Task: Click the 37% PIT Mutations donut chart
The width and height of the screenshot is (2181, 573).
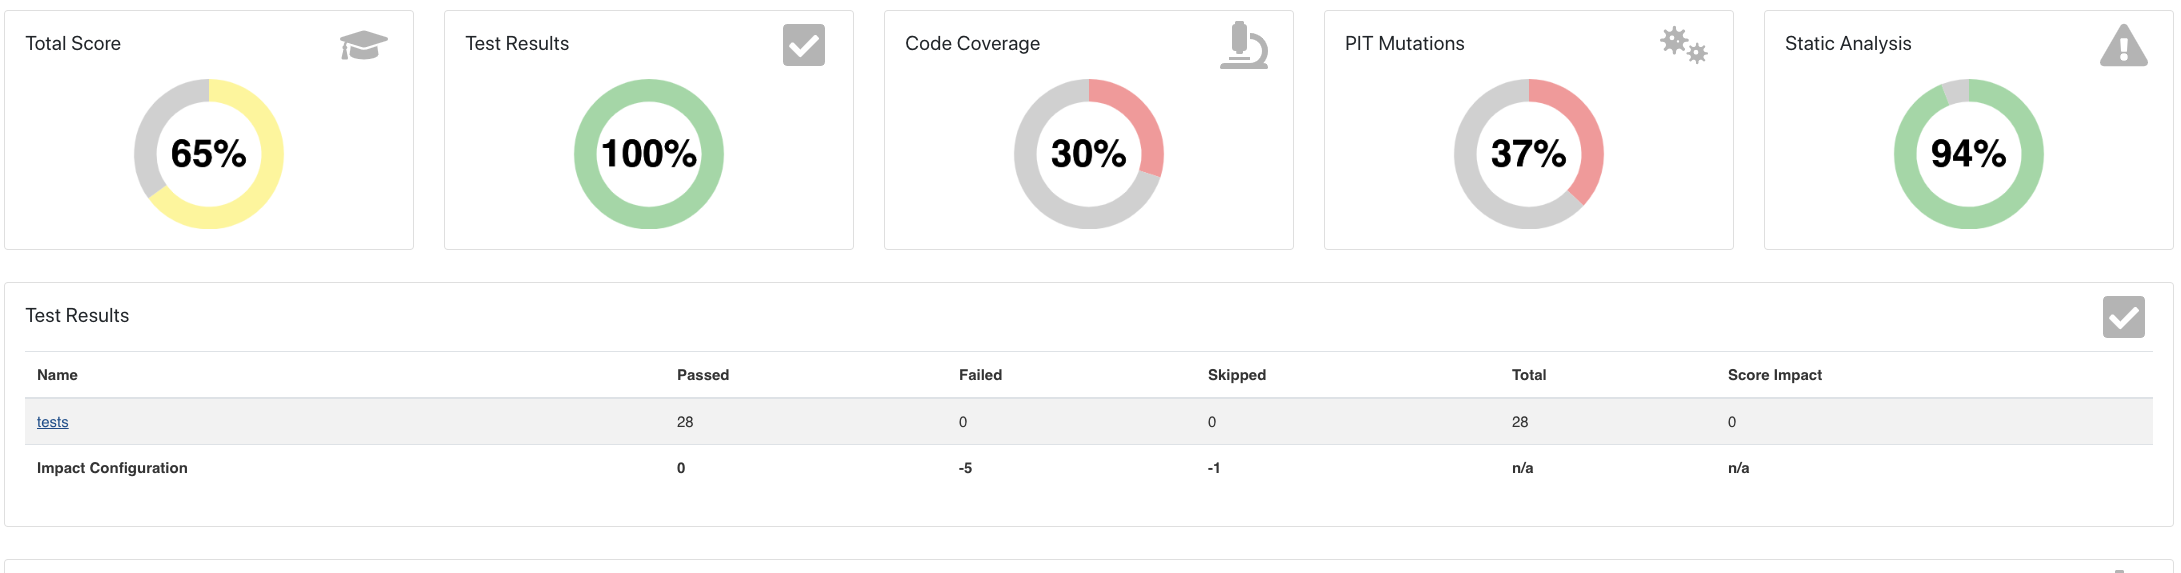Action: pos(1529,154)
